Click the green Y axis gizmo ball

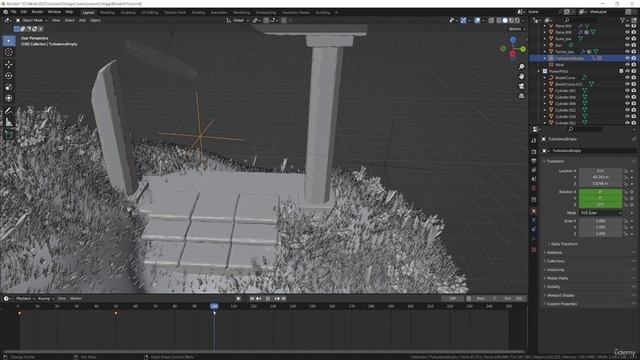[x=522, y=49]
